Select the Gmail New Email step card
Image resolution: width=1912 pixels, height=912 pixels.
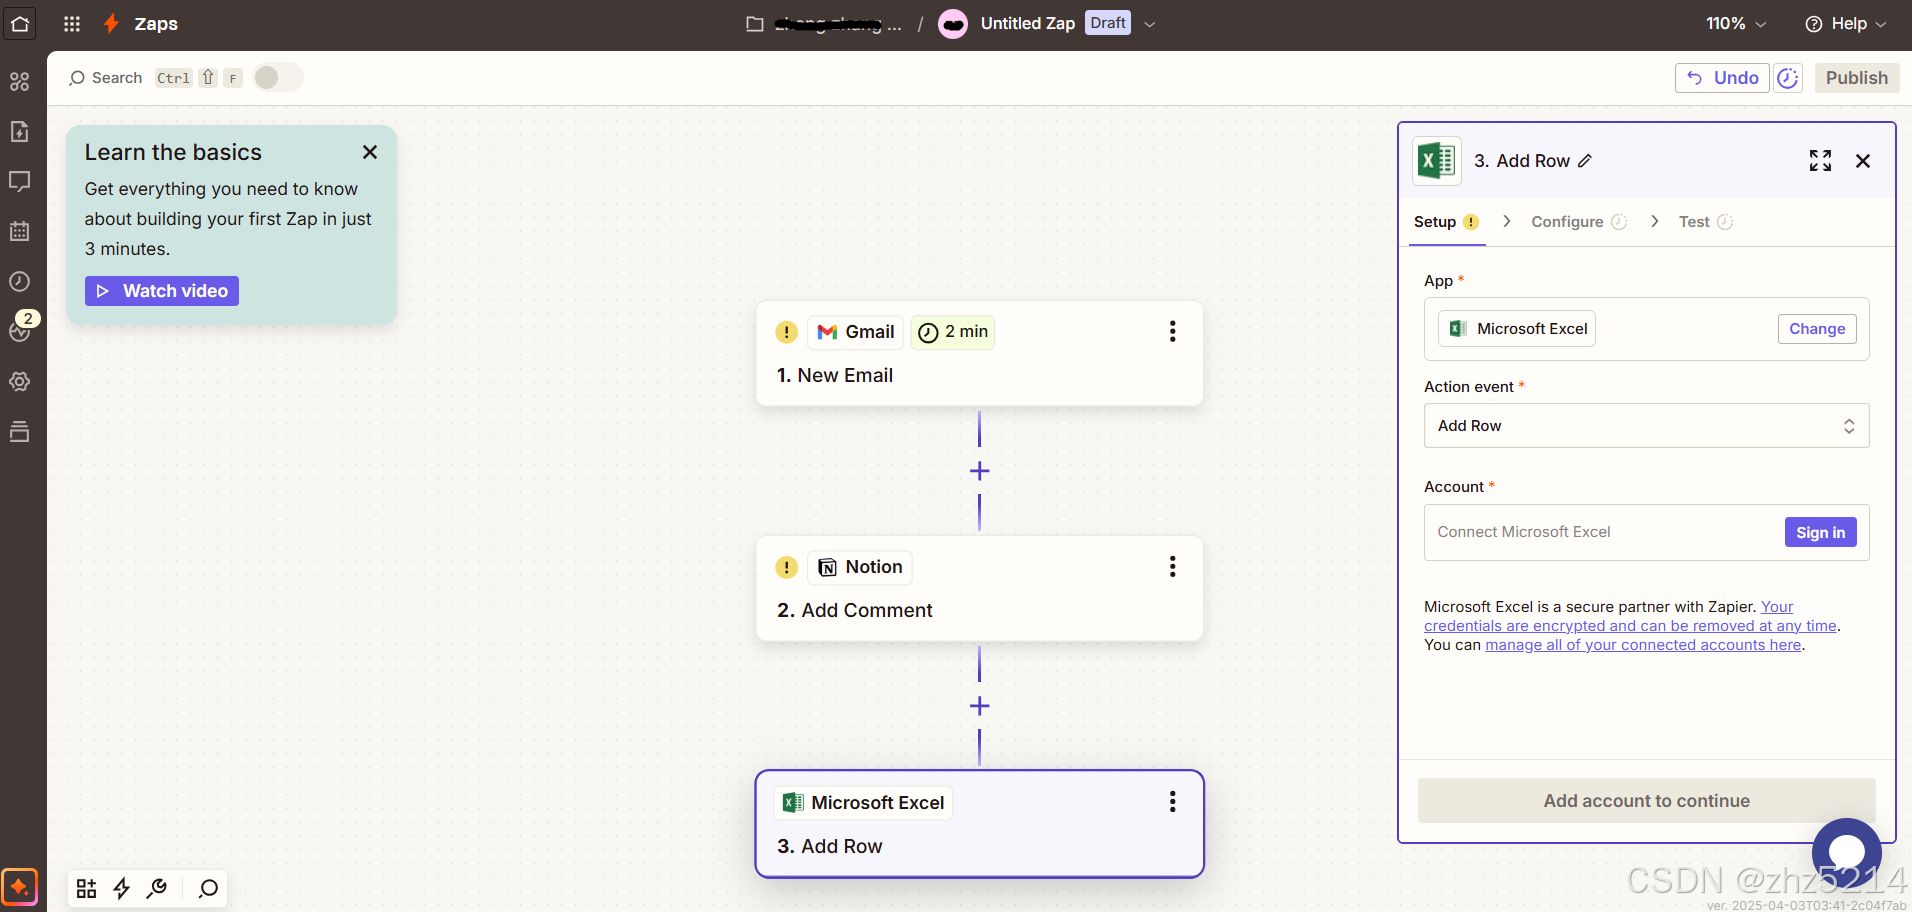(979, 353)
